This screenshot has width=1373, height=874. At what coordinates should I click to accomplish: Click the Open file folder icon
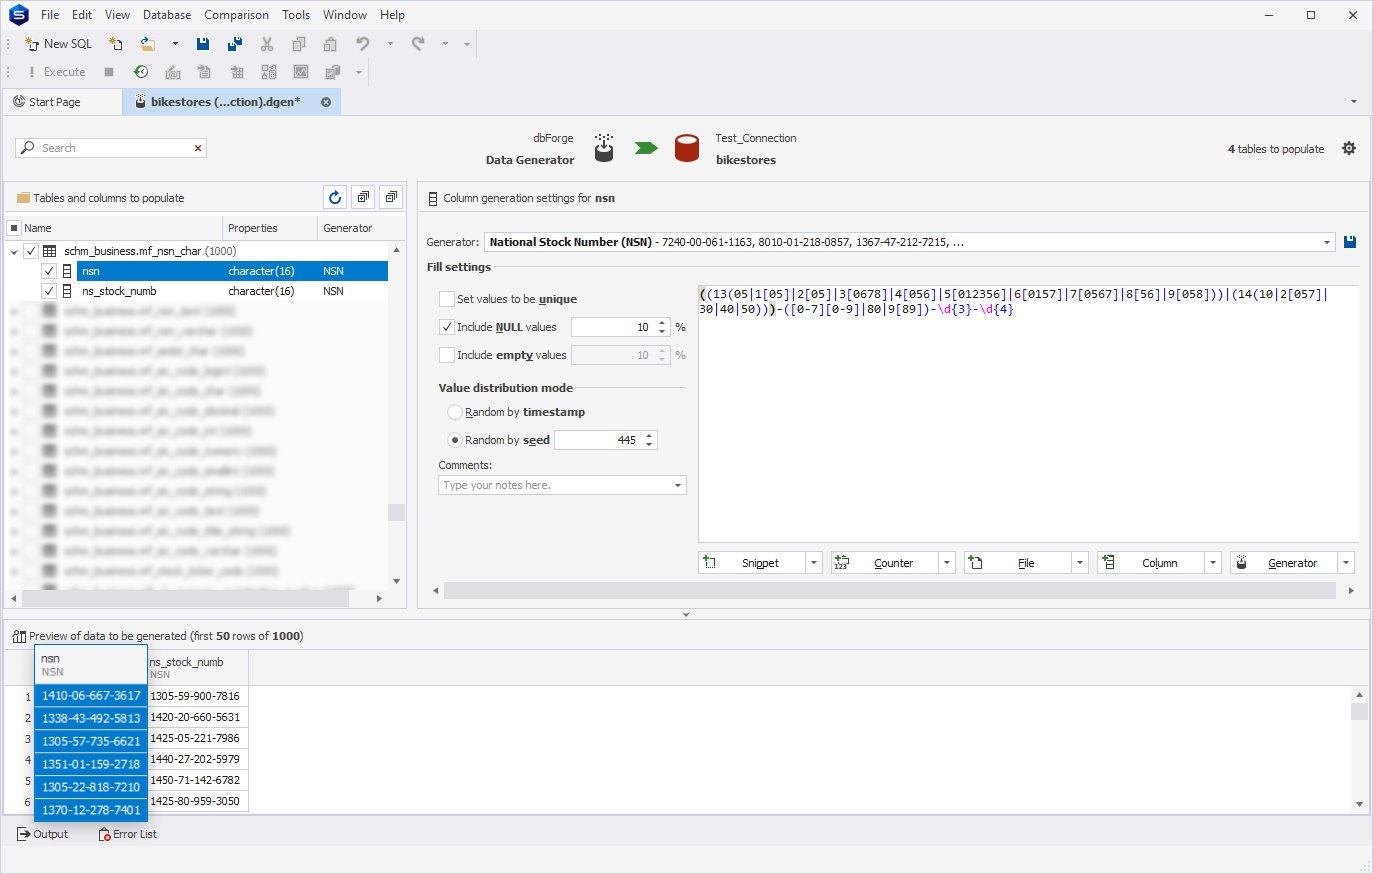tap(148, 44)
